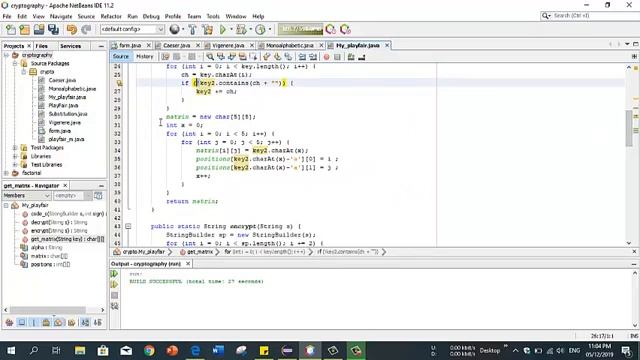Open the default config dropdown

160,29
